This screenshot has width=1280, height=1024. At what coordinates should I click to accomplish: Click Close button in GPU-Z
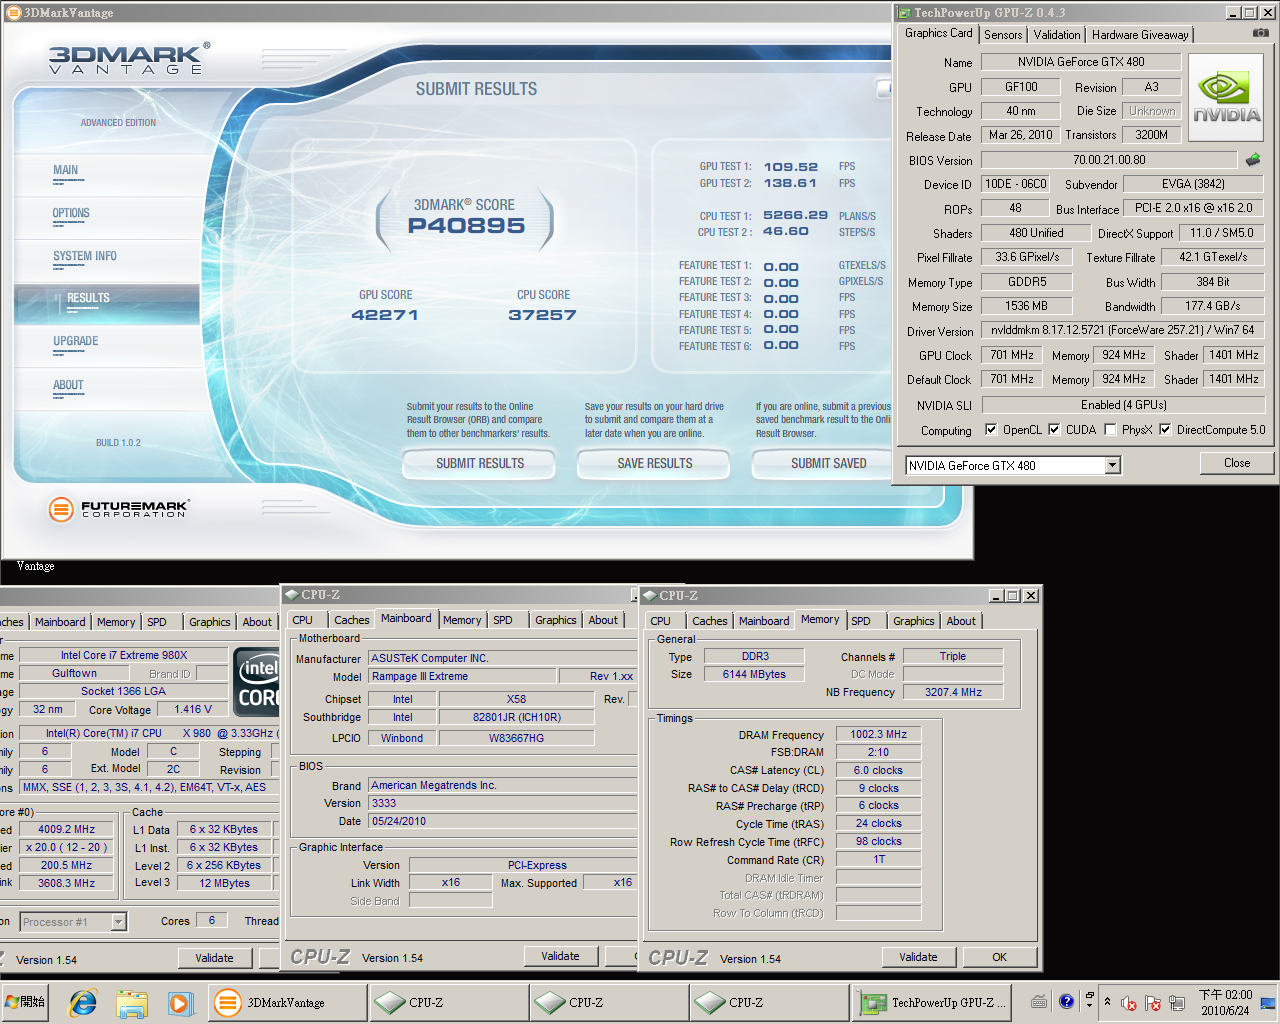pos(1237,463)
